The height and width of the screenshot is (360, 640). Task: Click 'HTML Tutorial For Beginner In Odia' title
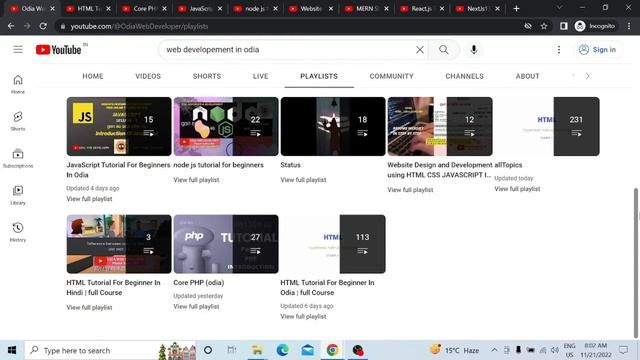coord(327,287)
